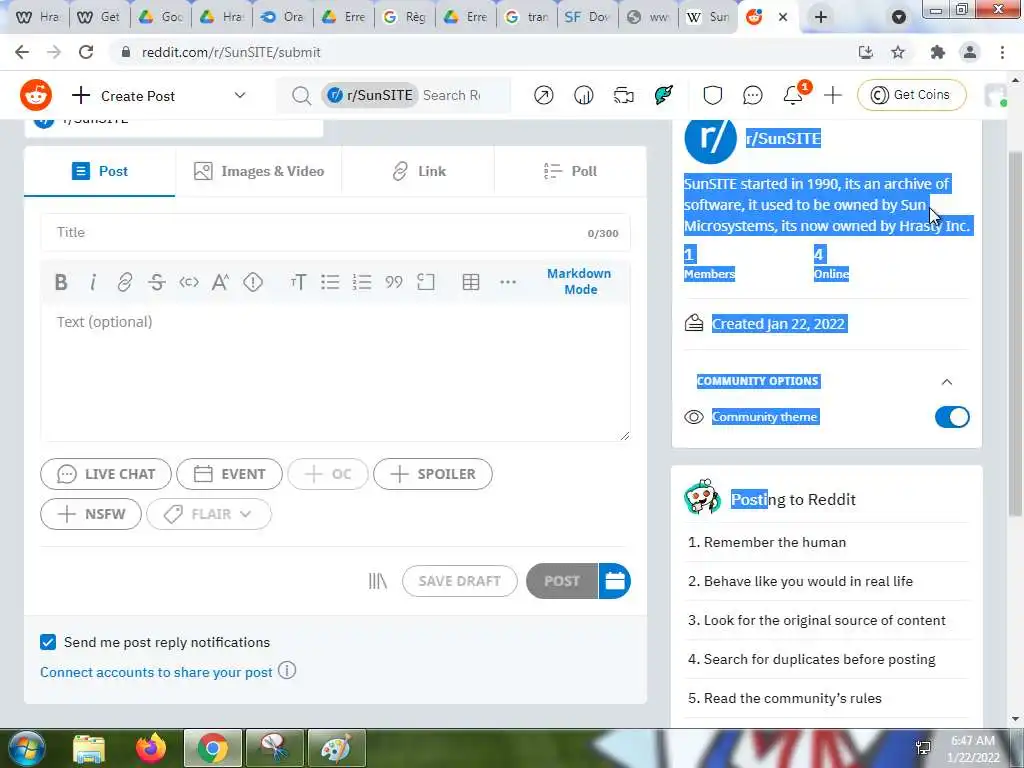Open a new browser tab
This screenshot has width=1024, height=768.
(x=821, y=17)
